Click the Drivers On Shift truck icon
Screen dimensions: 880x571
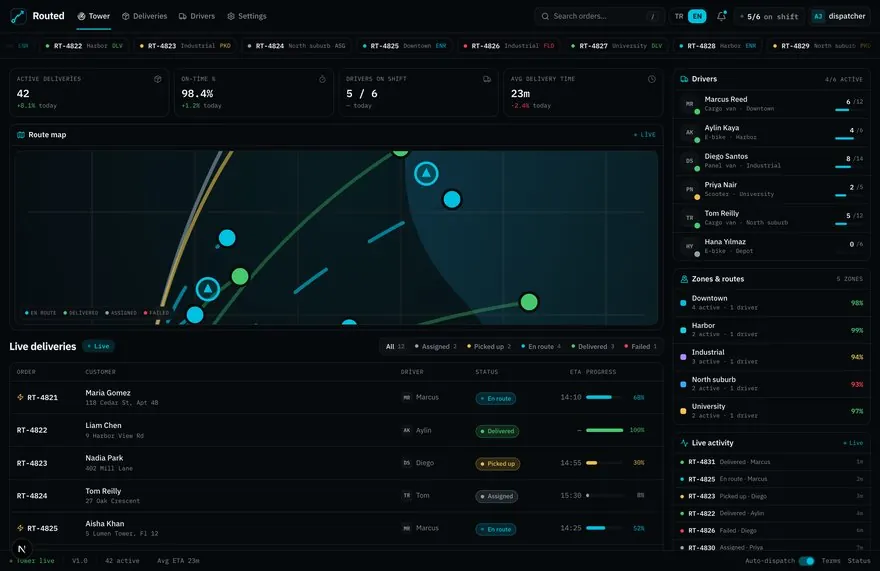click(487, 79)
